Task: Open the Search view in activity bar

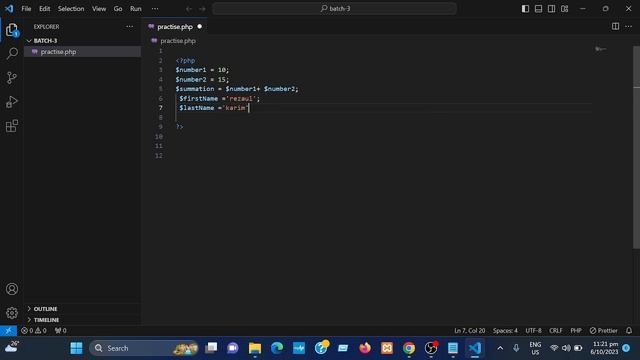Action: 12,53
